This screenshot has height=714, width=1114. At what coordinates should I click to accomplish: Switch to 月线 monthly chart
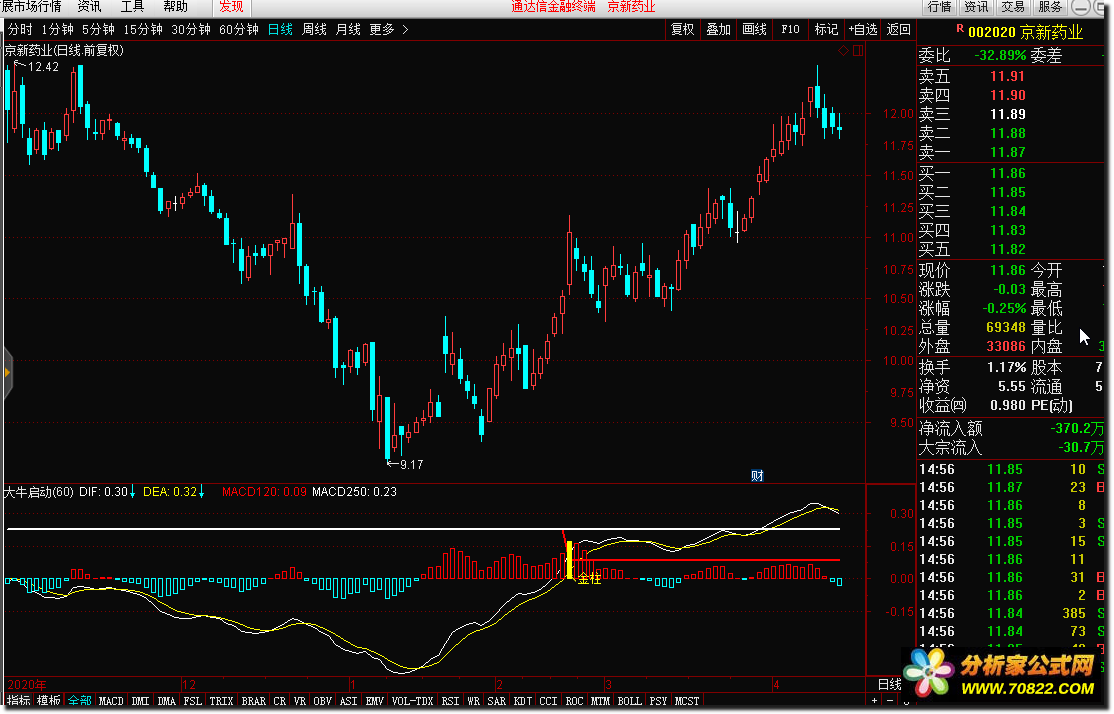(348, 29)
